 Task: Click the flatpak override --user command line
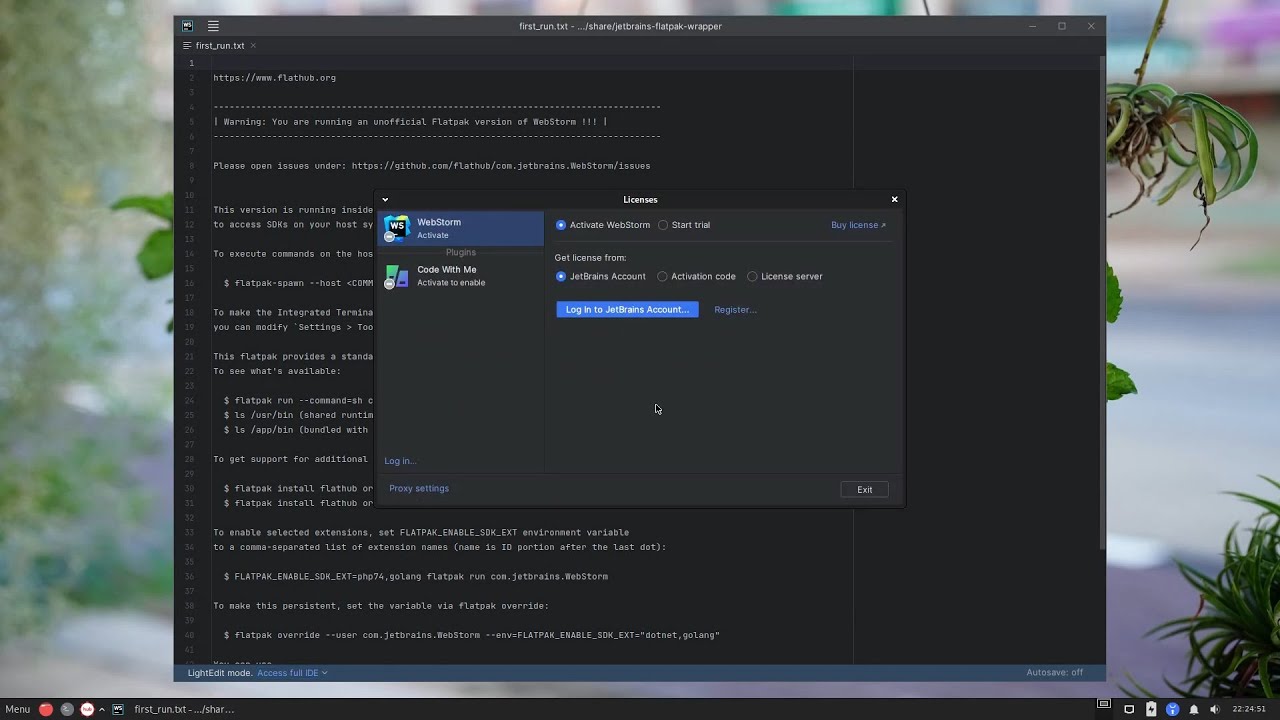click(471, 636)
